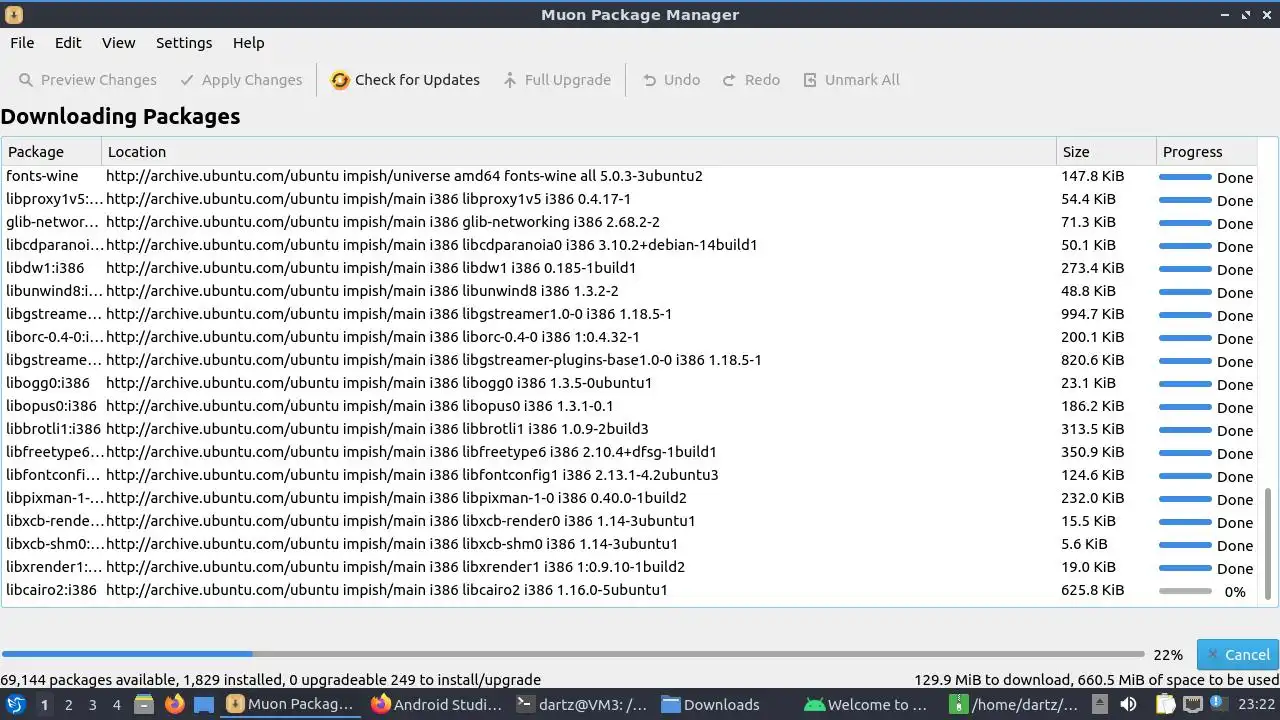Open the Settings menu
Viewport: 1280px width, 720px height.
(x=184, y=43)
